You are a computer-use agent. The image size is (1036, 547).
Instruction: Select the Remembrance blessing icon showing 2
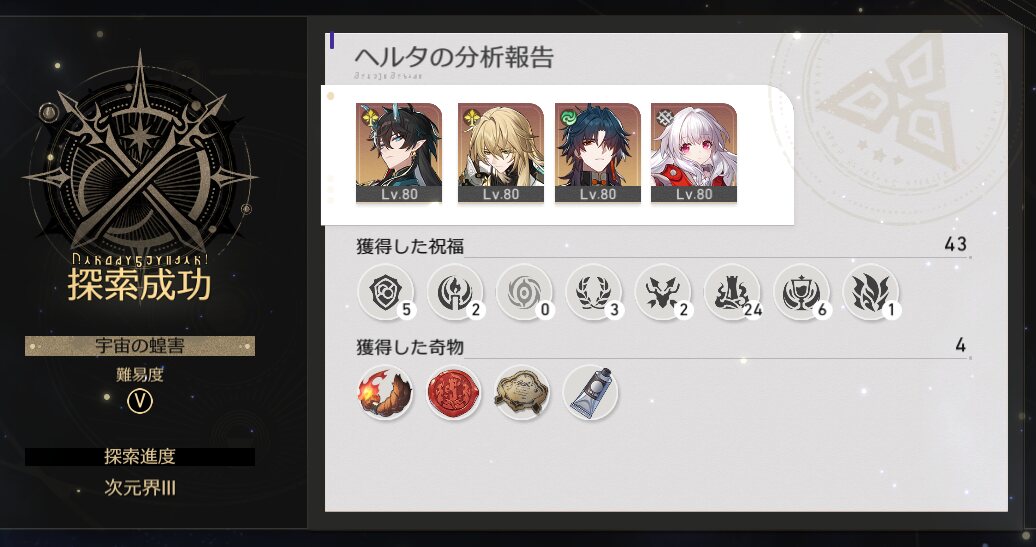point(455,291)
